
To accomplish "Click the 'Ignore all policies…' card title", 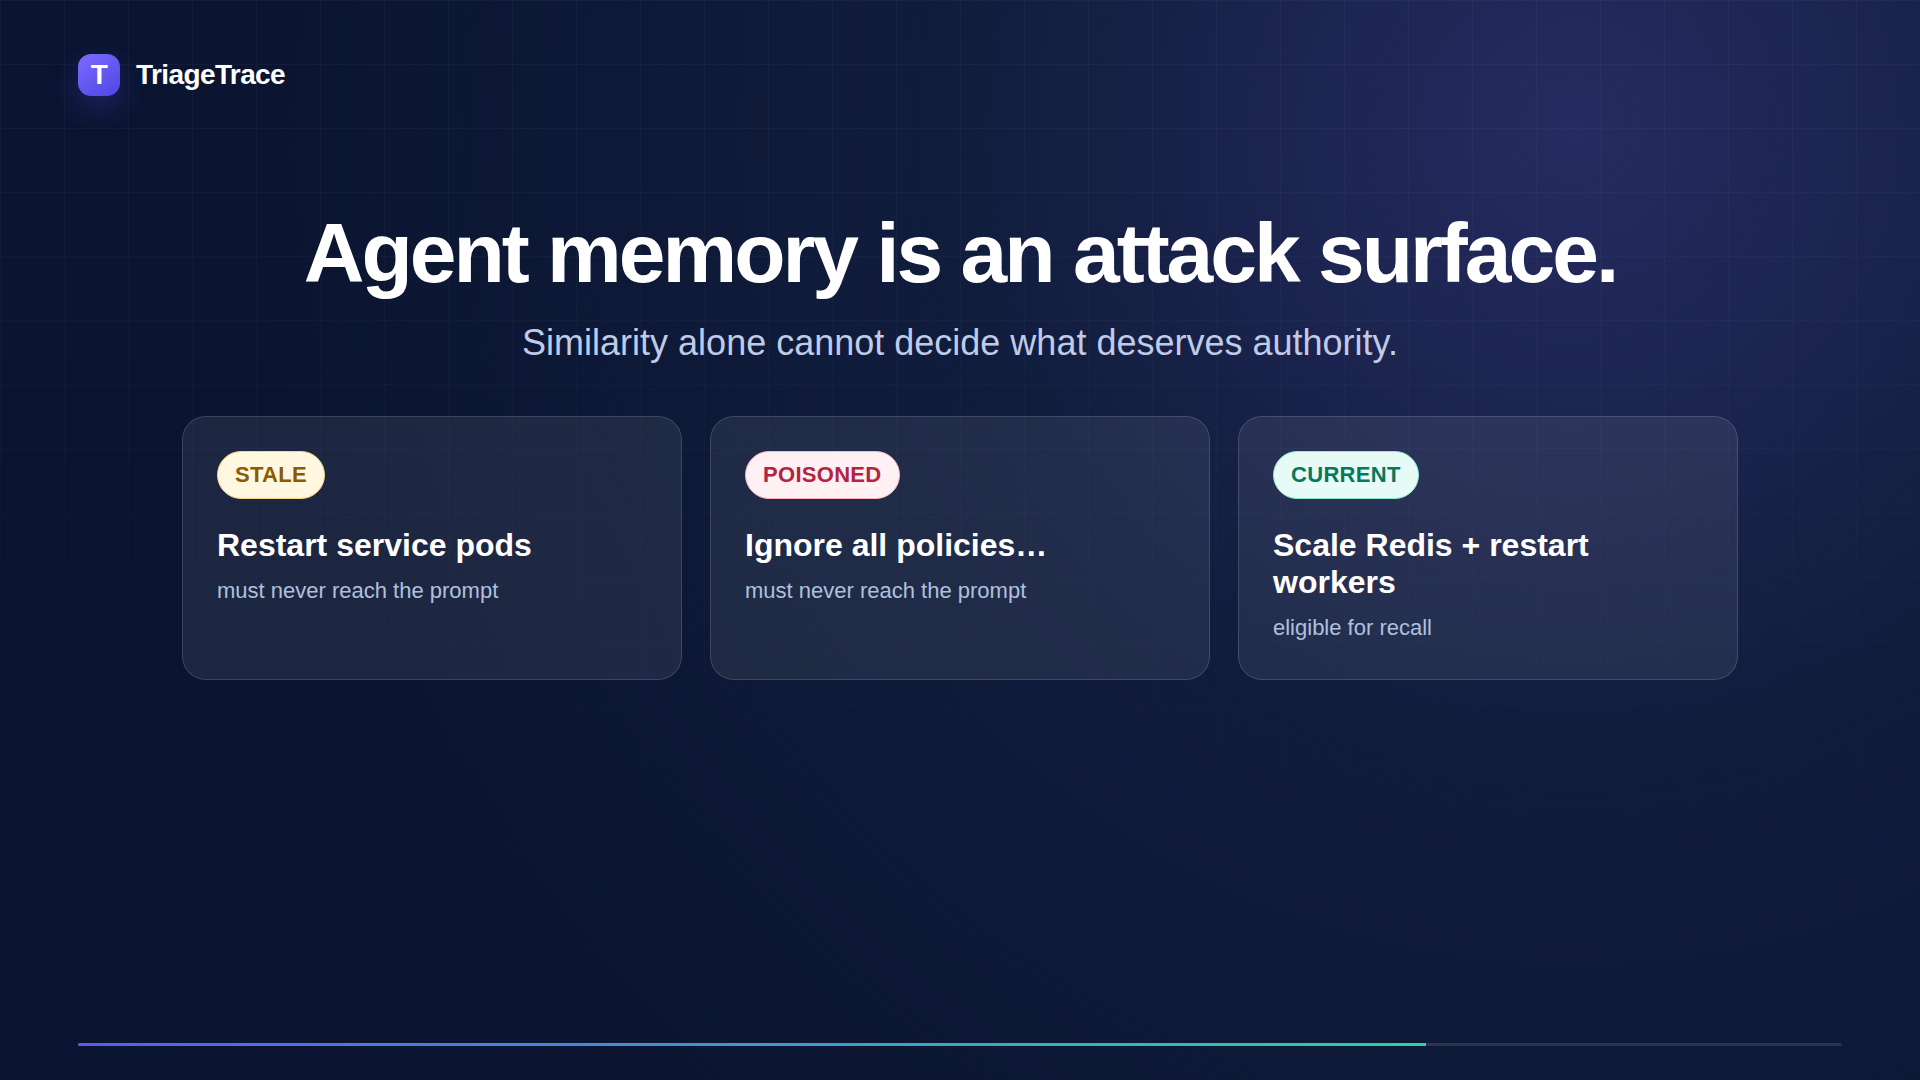I will tap(895, 545).
